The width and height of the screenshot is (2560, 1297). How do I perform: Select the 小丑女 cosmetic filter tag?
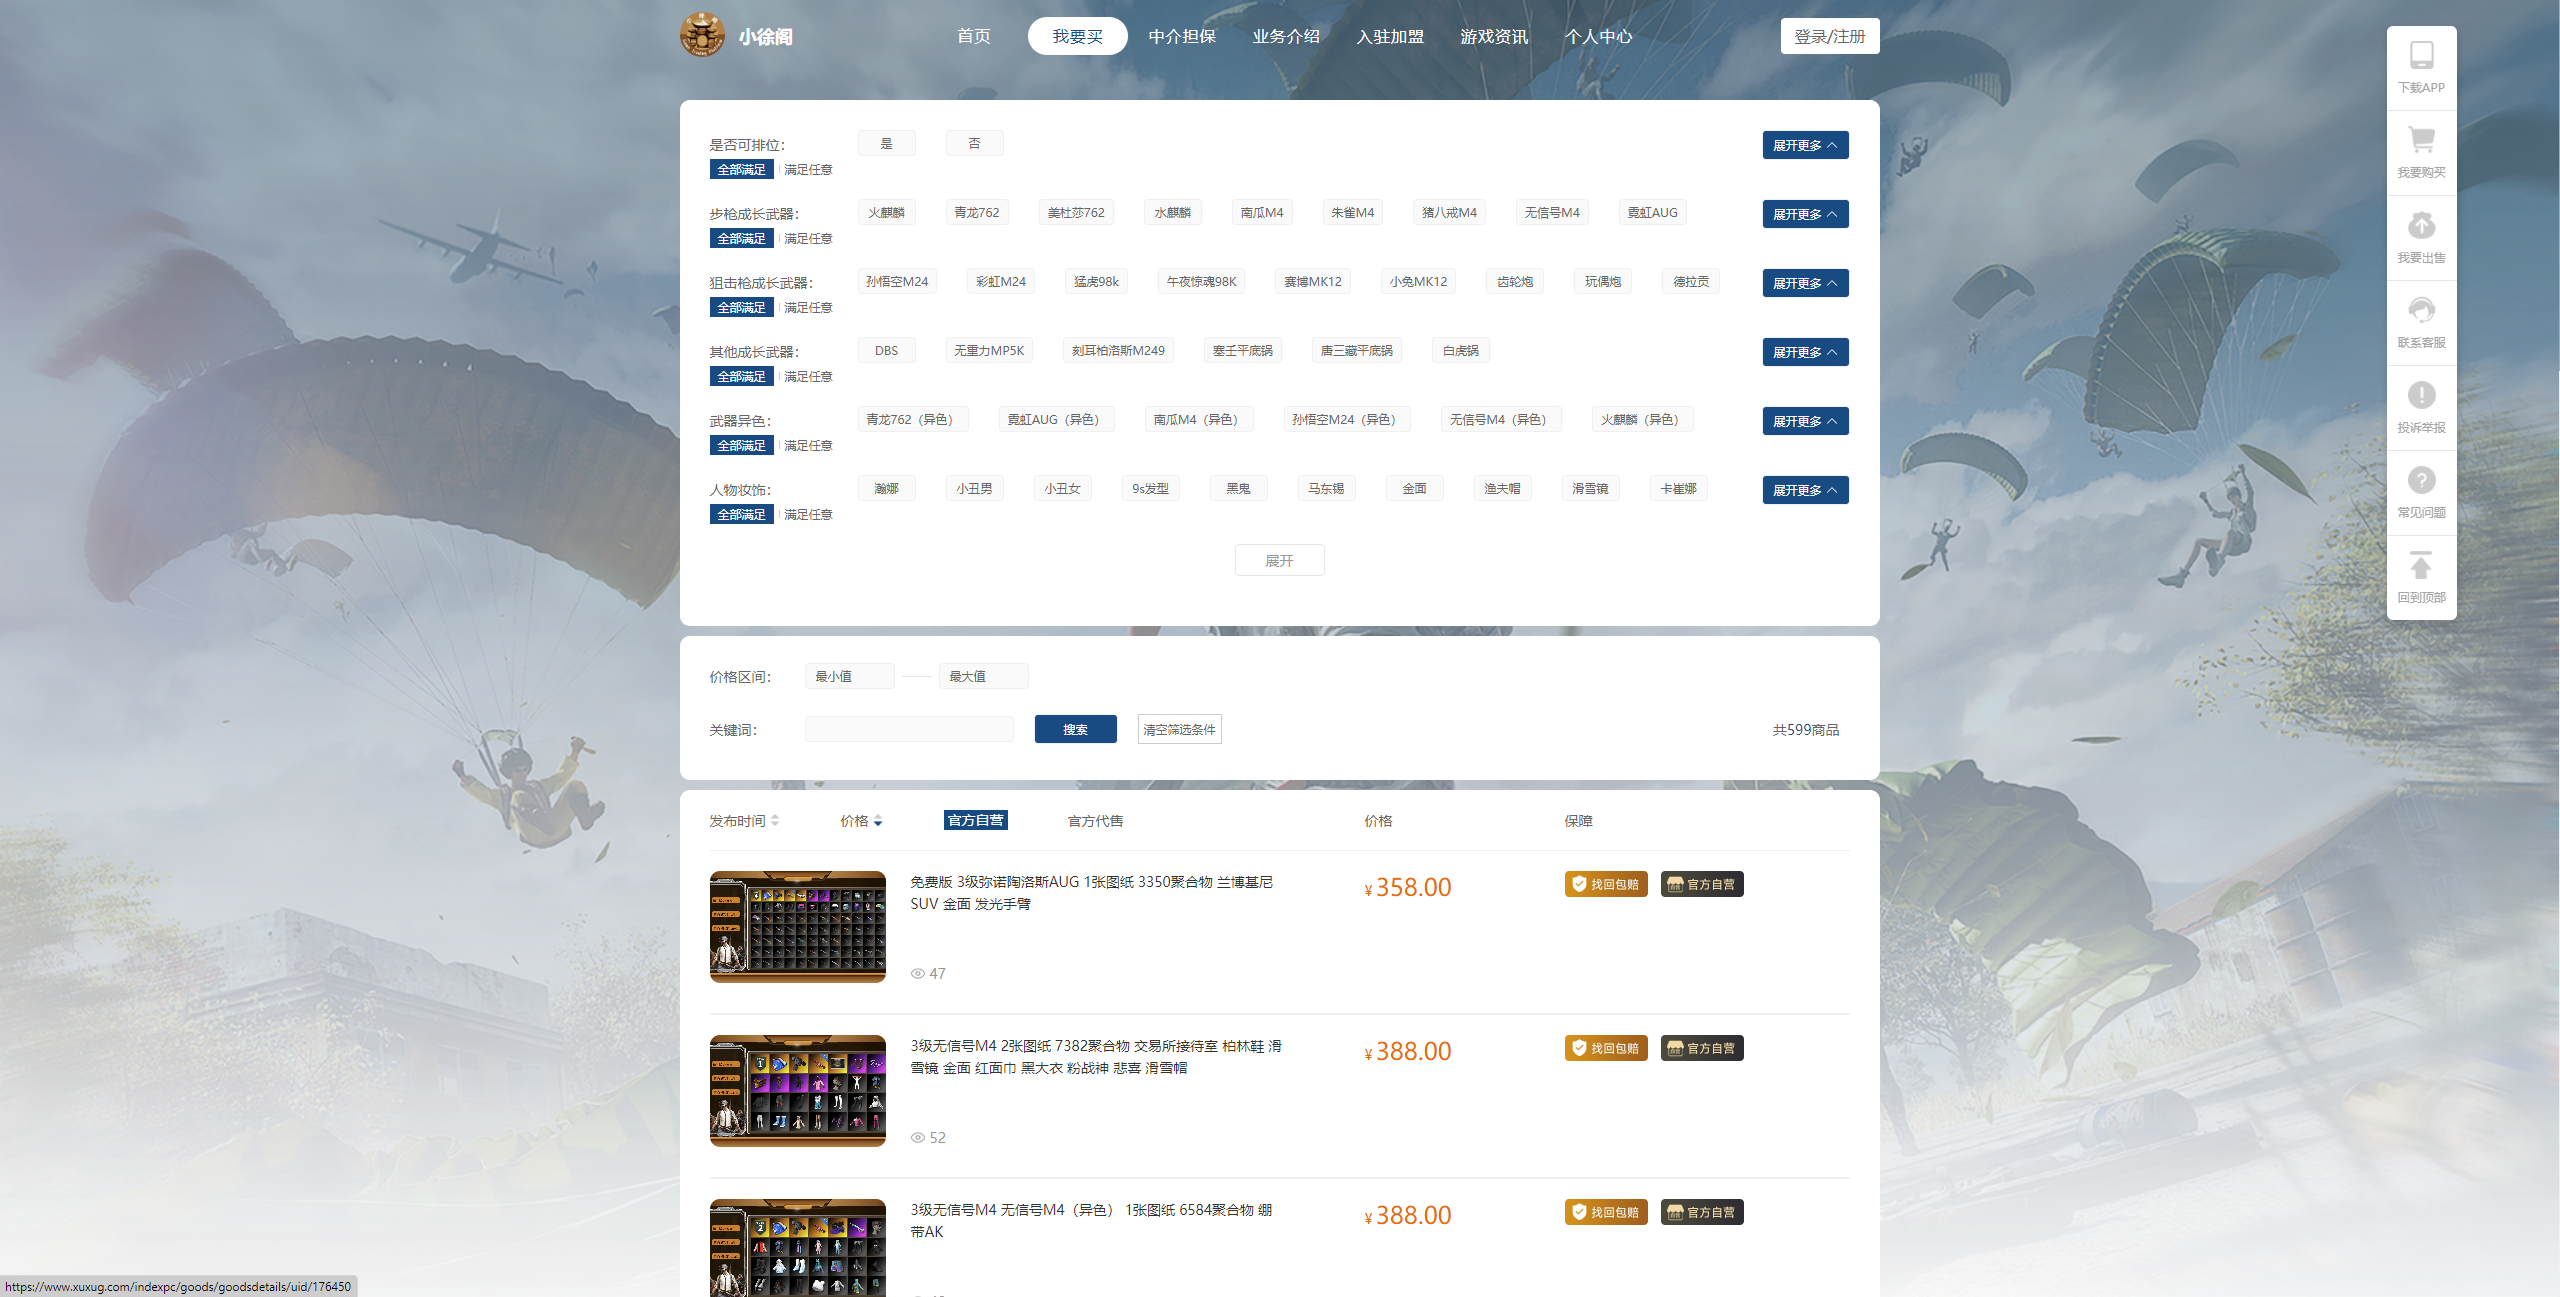(1063, 489)
